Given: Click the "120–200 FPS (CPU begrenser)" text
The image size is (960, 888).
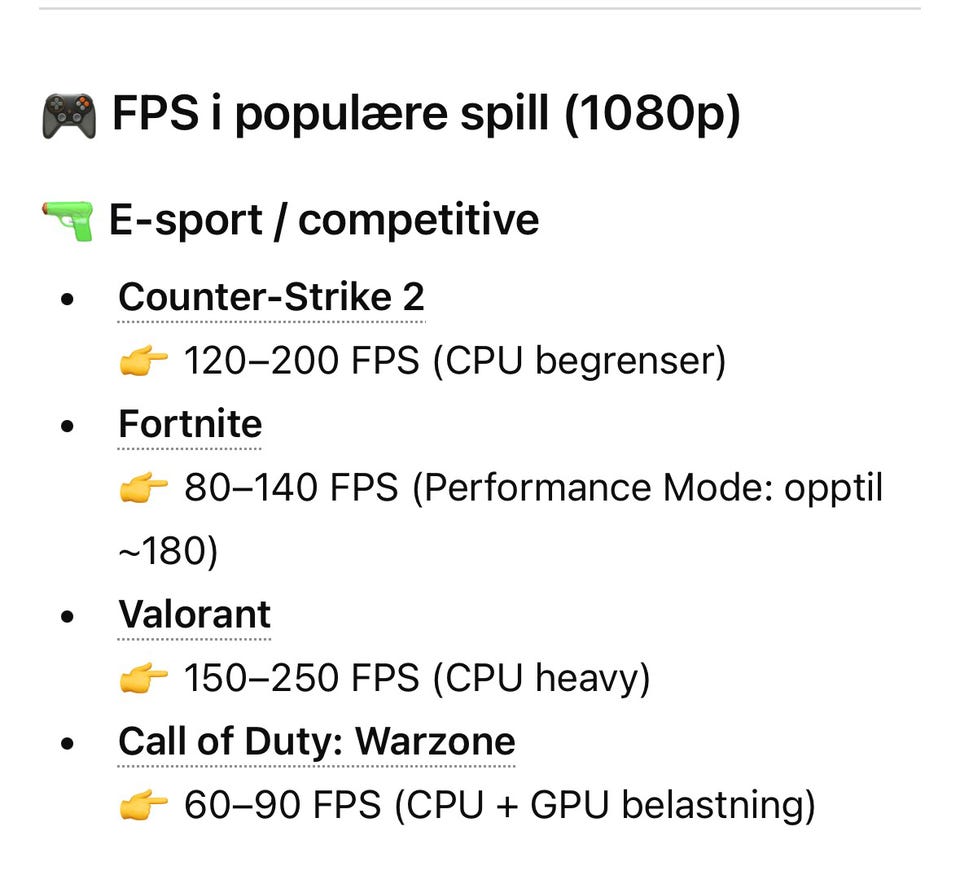Looking at the screenshot, I should 454,361.
